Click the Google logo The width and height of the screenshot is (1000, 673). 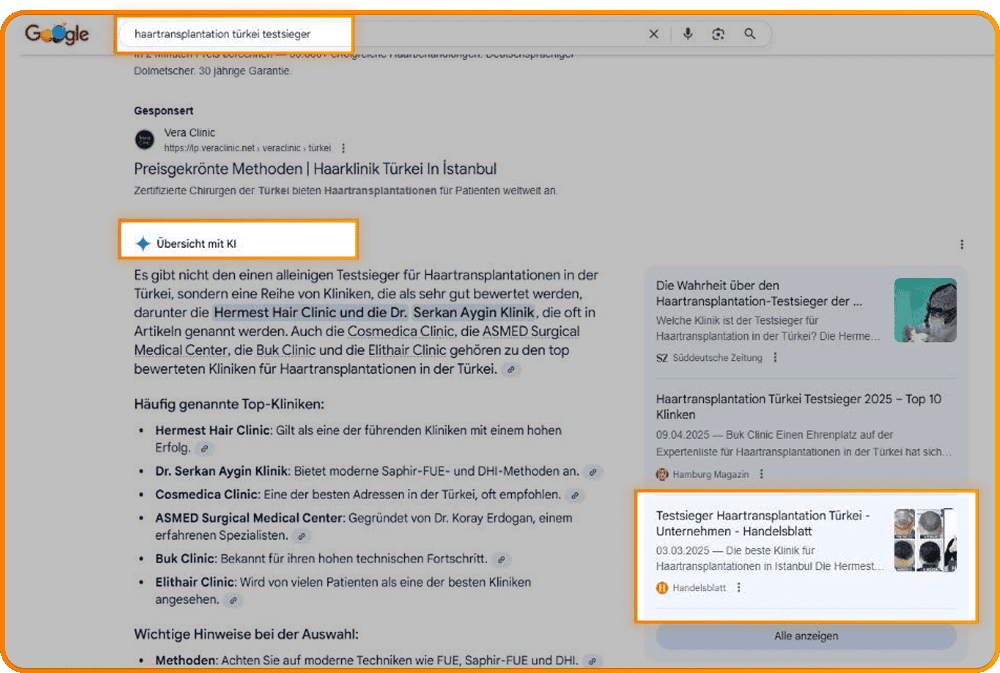coord(57,34)
